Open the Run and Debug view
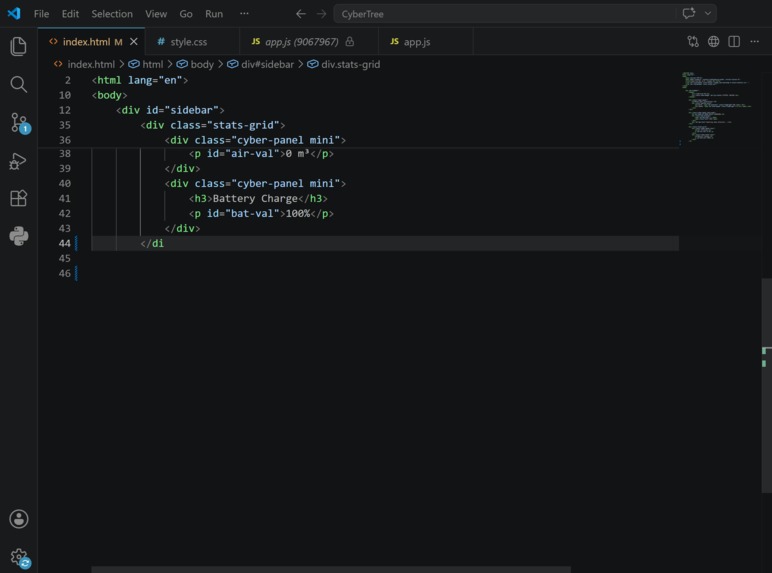Viewport: 772px width, 573px height. pos(18,161)
